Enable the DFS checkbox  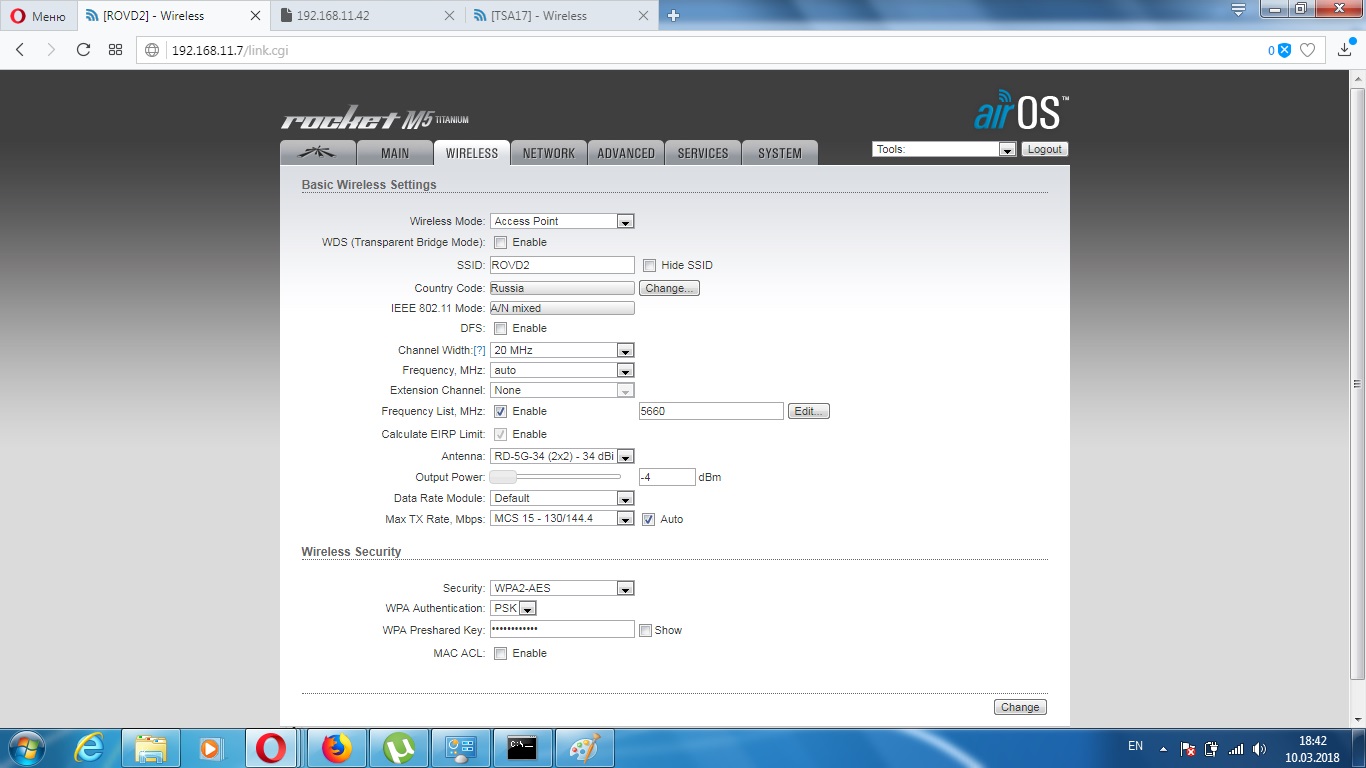(500, 328)
